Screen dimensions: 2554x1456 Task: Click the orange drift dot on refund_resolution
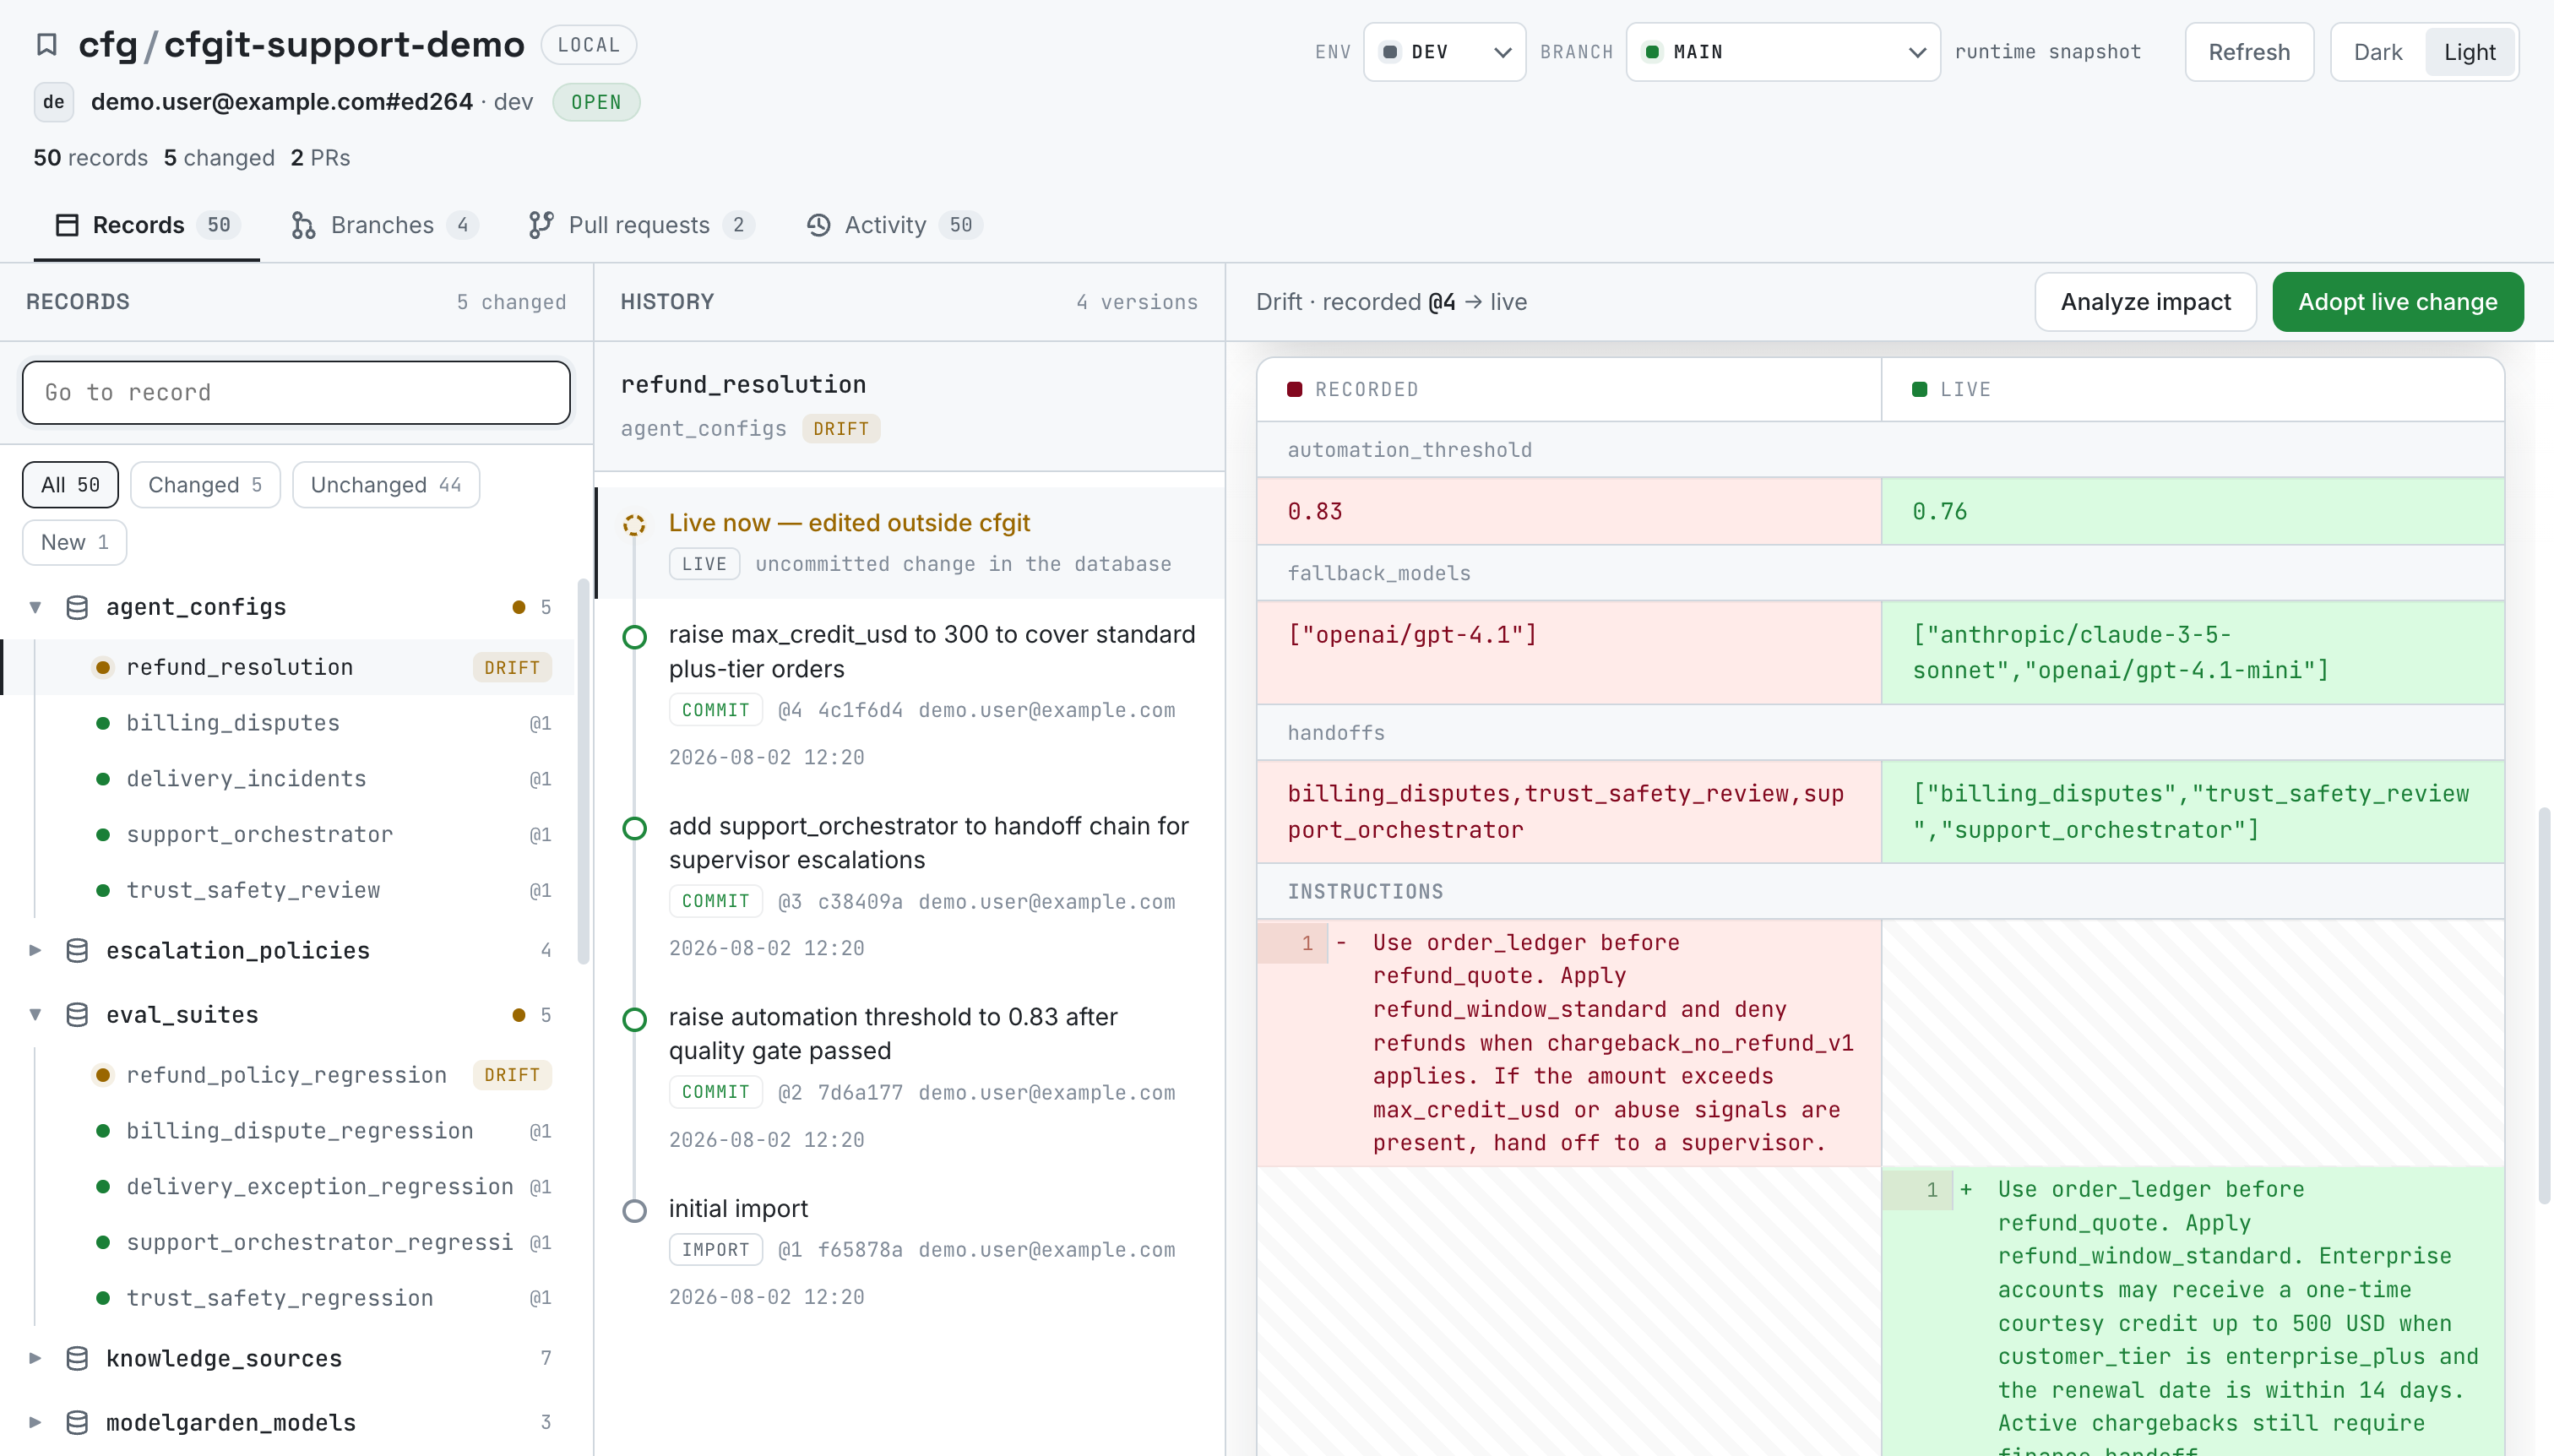coord(103,667)
